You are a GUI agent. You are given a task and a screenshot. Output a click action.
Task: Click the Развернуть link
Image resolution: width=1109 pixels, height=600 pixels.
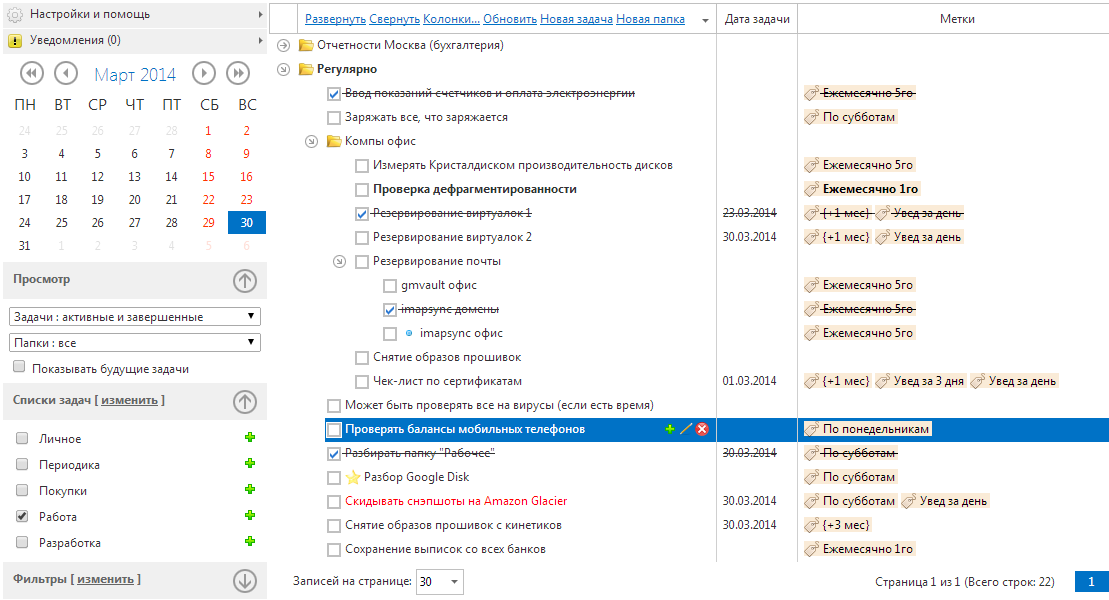click(335, 19)
